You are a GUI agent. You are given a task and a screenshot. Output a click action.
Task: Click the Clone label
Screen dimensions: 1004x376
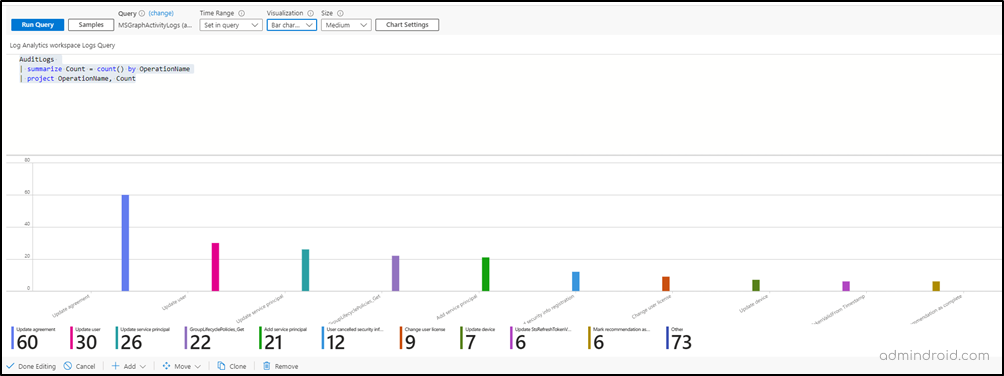coord(238,366)
